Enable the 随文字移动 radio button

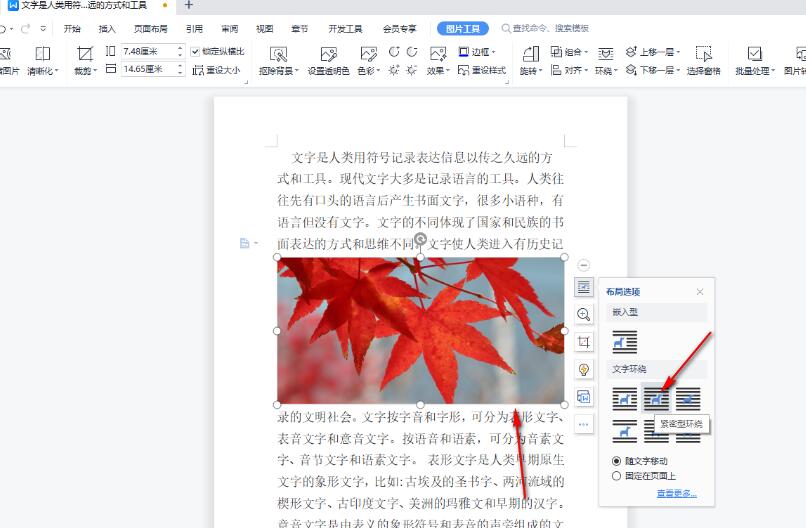[x=616, y=461]
